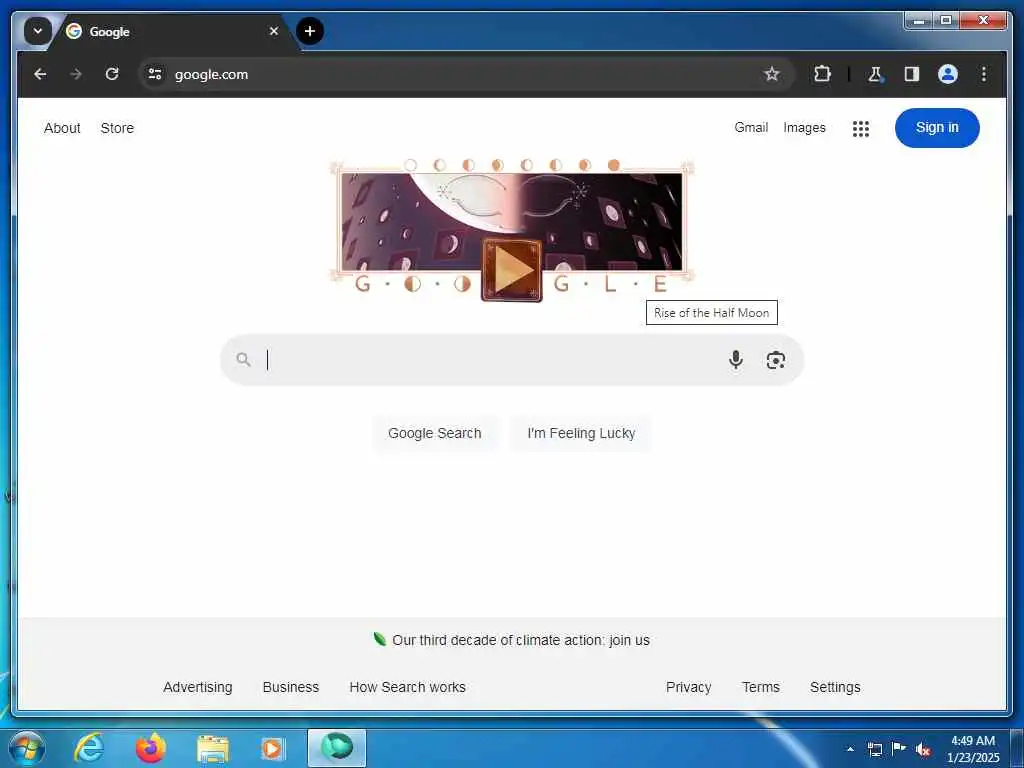
Task: Reload the Google page
Action: click(x=112, y=74)
